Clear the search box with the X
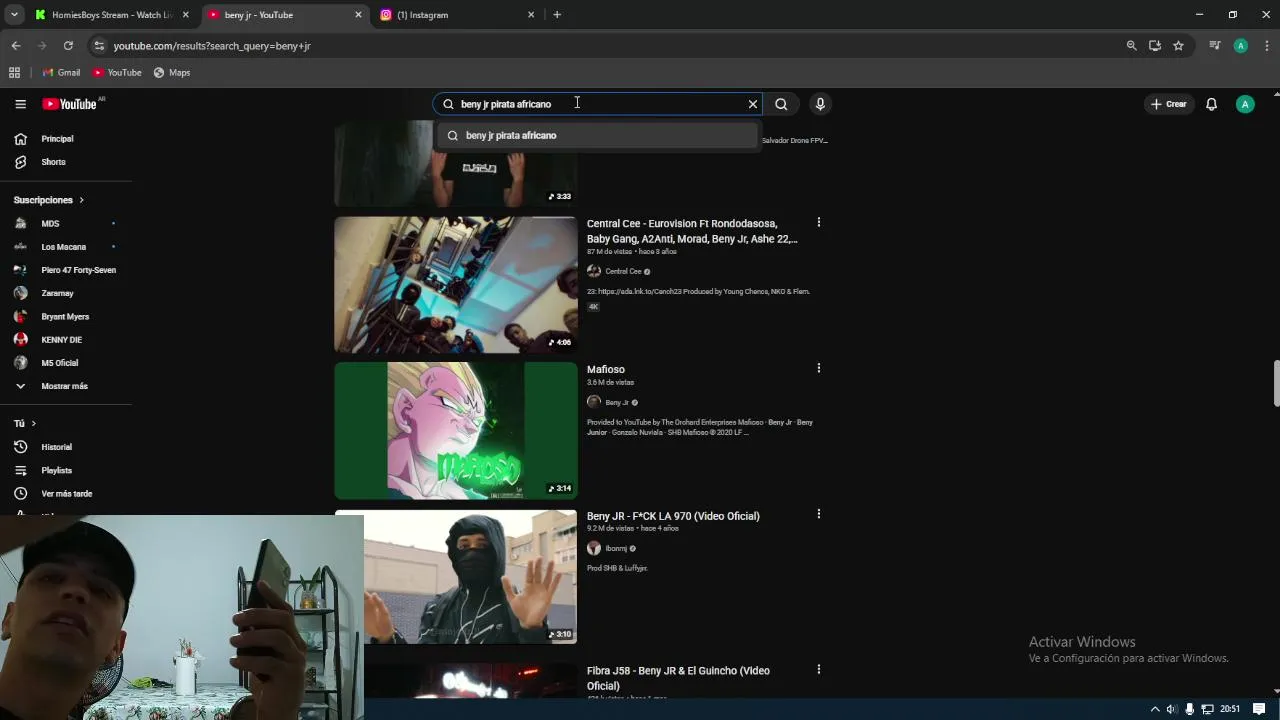 click(753, 104)
